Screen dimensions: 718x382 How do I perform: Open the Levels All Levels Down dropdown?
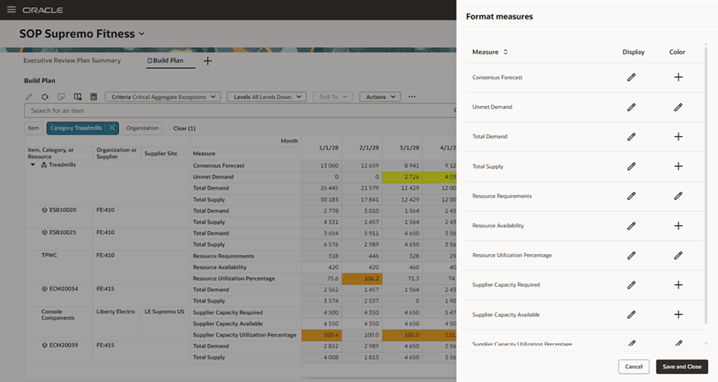coord(267,97)
